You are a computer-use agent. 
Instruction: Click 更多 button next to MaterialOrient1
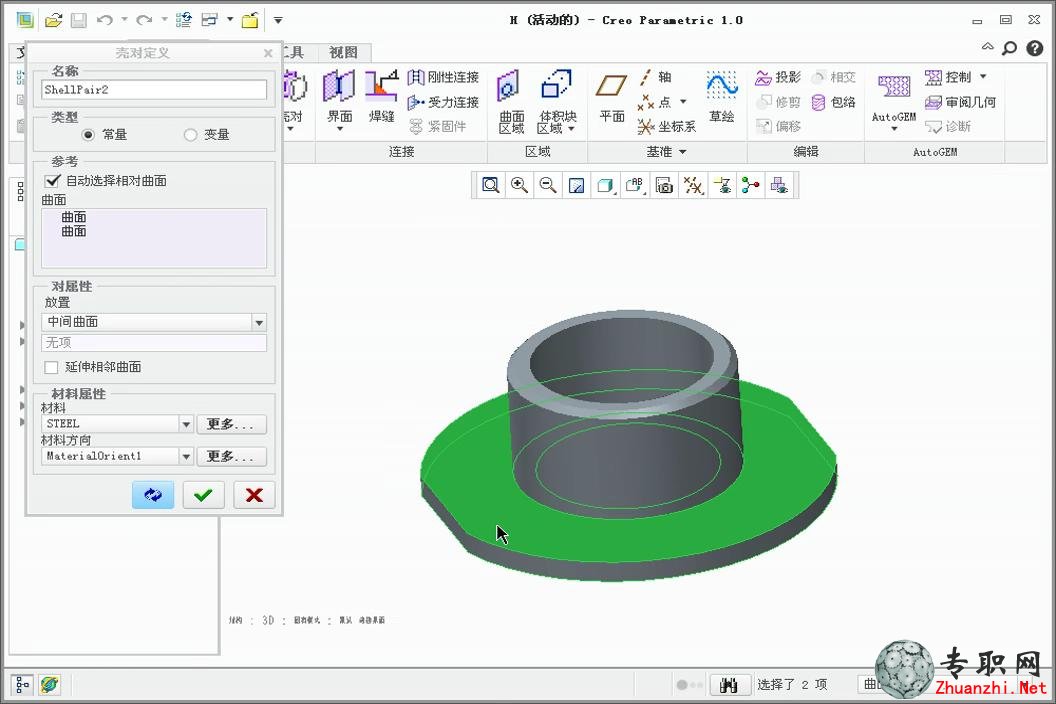tap(232, 456)
